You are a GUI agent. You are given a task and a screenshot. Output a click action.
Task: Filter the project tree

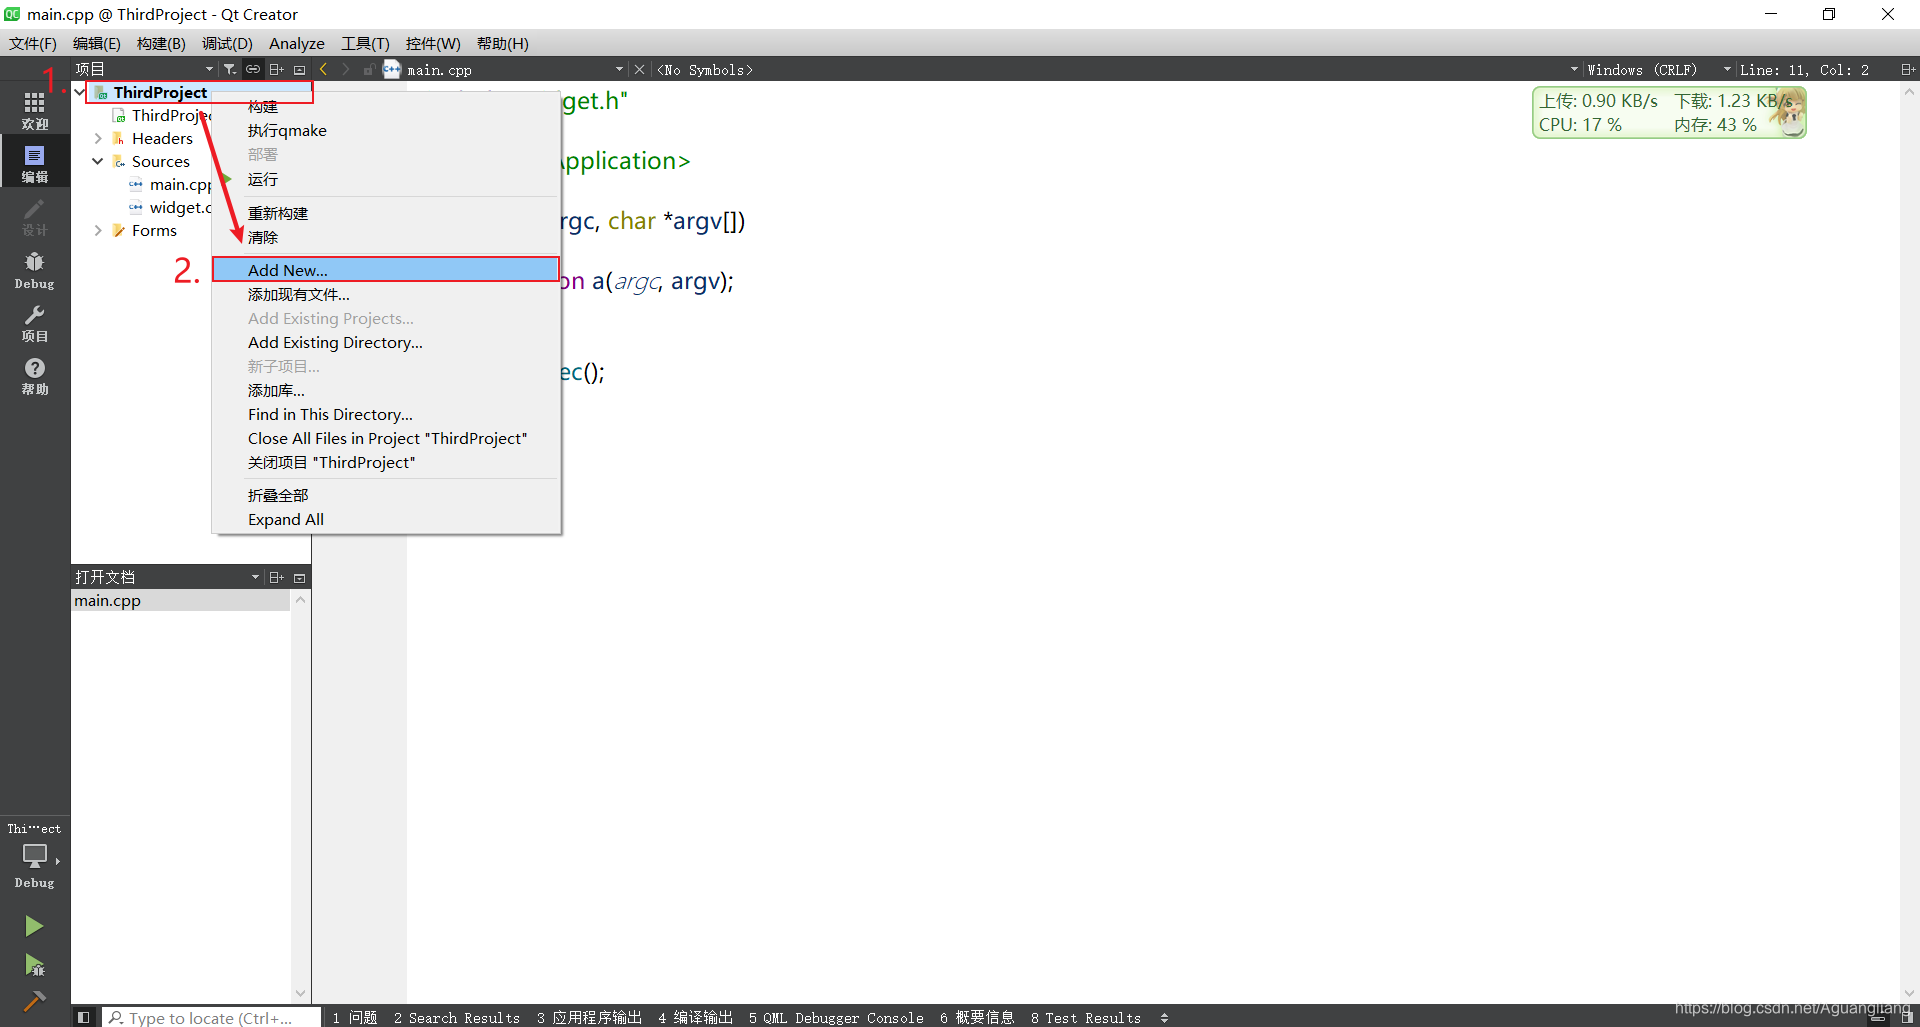[230, 69]
